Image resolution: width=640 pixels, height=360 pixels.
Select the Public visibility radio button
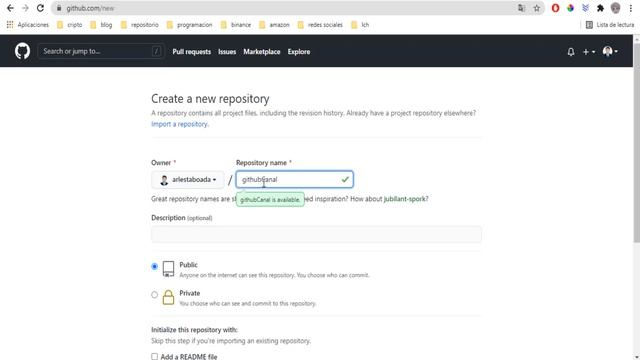[x=154, y=267]
